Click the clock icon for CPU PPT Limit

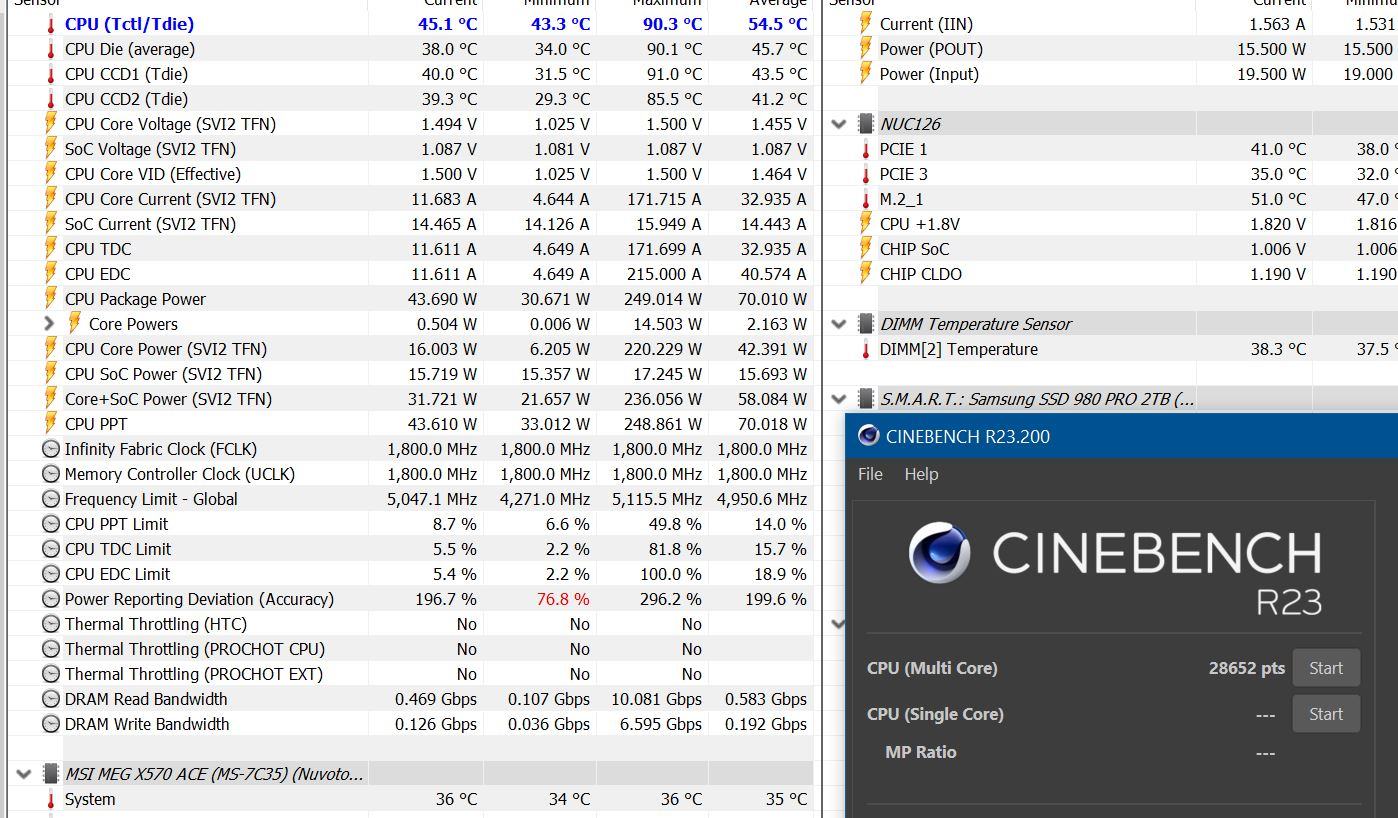pyautogui.click(x=51, y=524)
